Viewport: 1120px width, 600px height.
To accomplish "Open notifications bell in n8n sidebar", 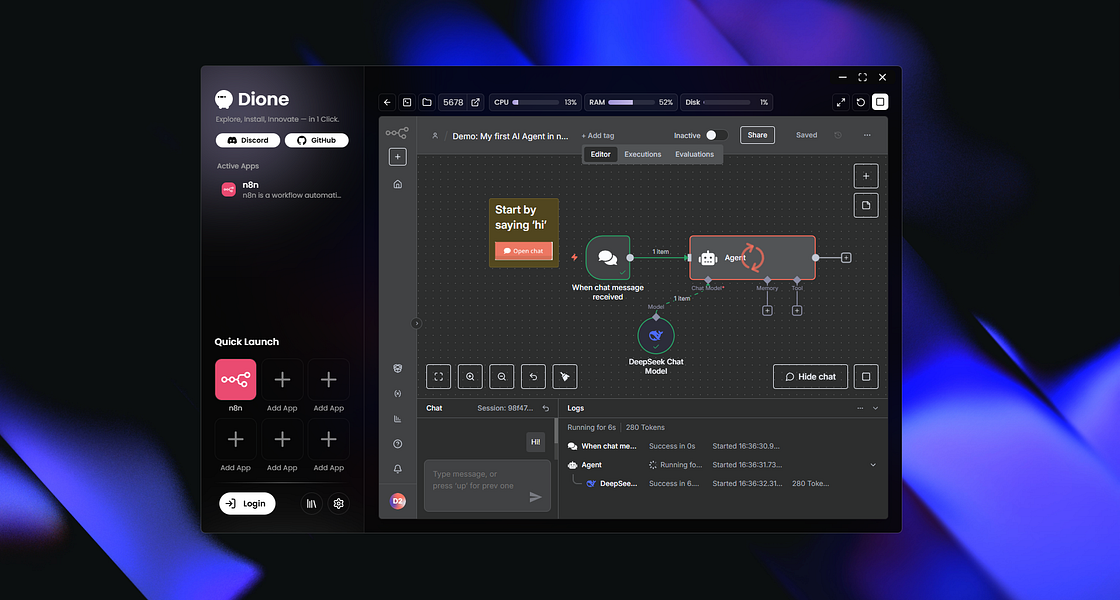I will pyautogui.click(x=398, y=469).
